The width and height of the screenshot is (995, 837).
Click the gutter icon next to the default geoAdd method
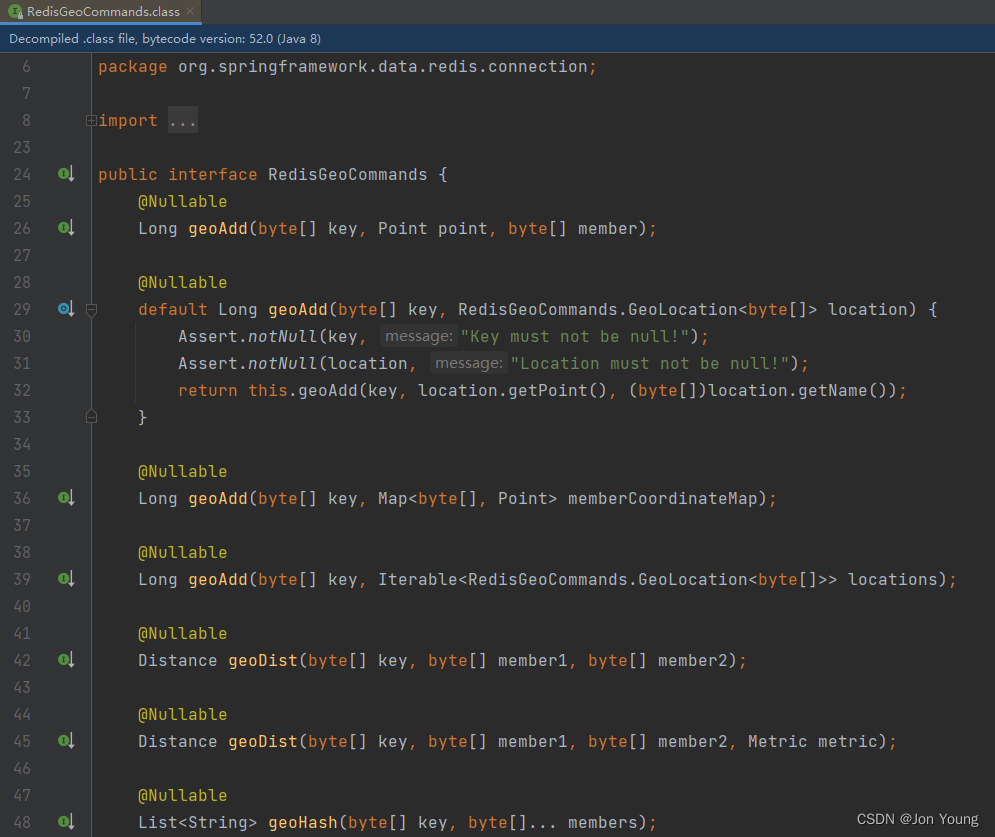62,308
